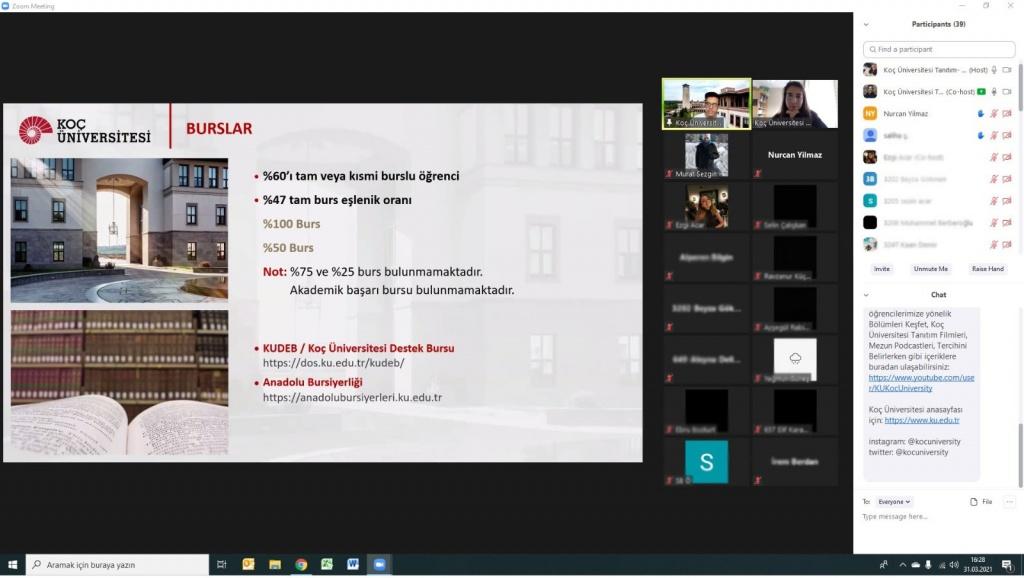This screenshot has height=578, width=1024.
Task: Click the Invite button
Action: click(882, 269)
